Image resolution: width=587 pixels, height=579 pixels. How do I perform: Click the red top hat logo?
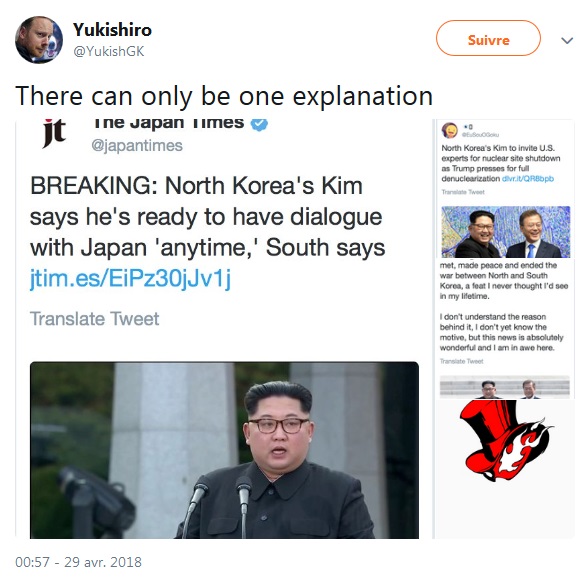click(506, 440)
